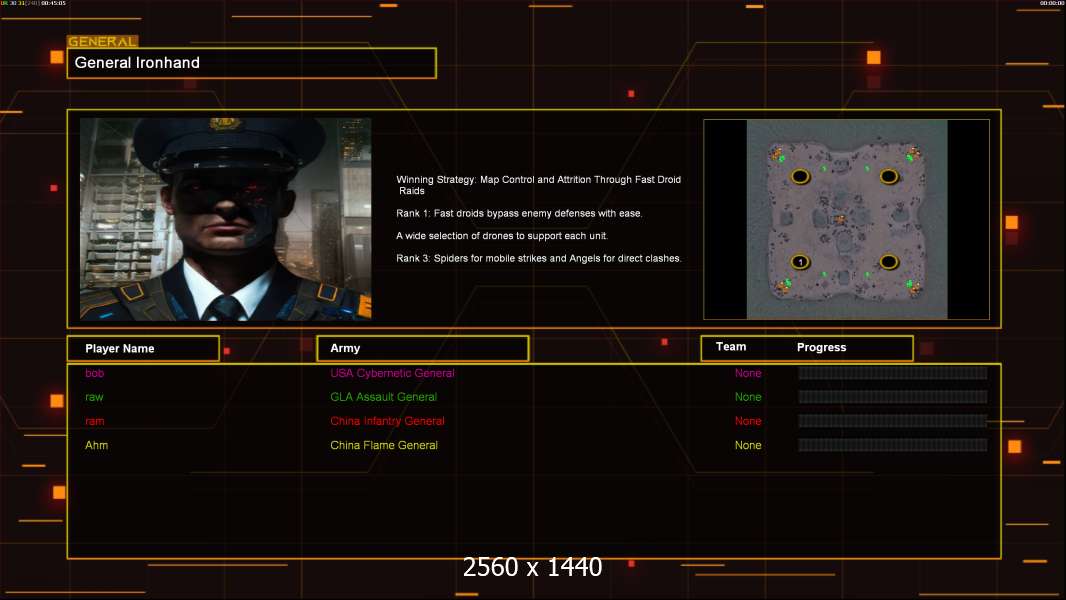Click the Progress column header
The image size is (1066, 600).
[x=821, y=347]
